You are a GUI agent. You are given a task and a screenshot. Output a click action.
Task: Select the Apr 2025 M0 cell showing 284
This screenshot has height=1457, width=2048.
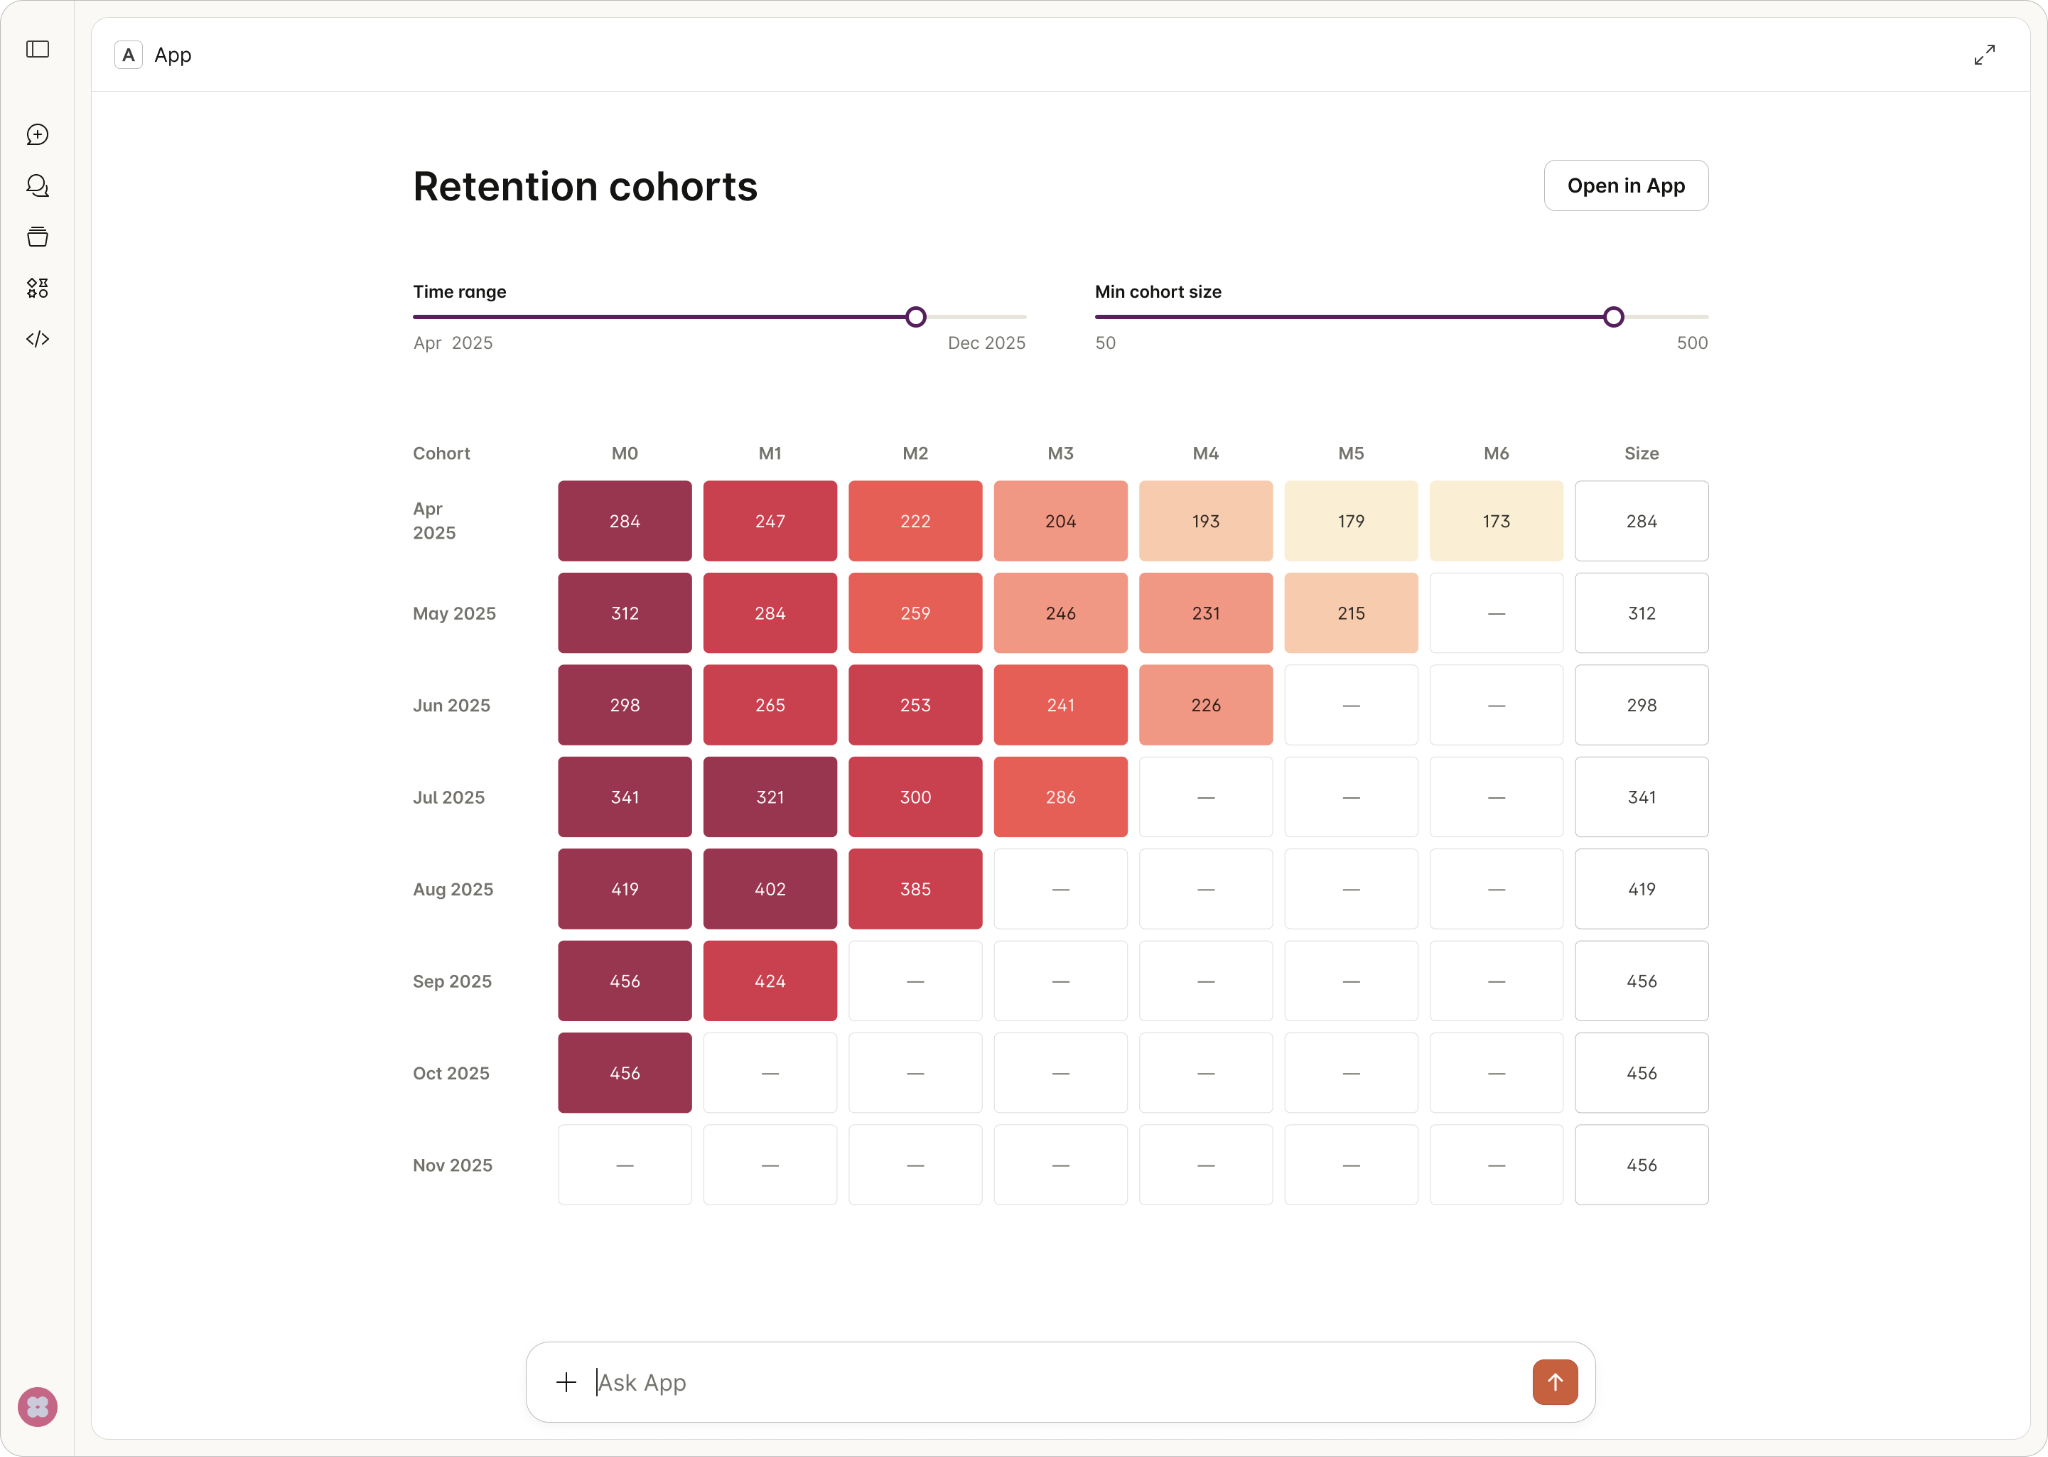(x=623, y=520)
